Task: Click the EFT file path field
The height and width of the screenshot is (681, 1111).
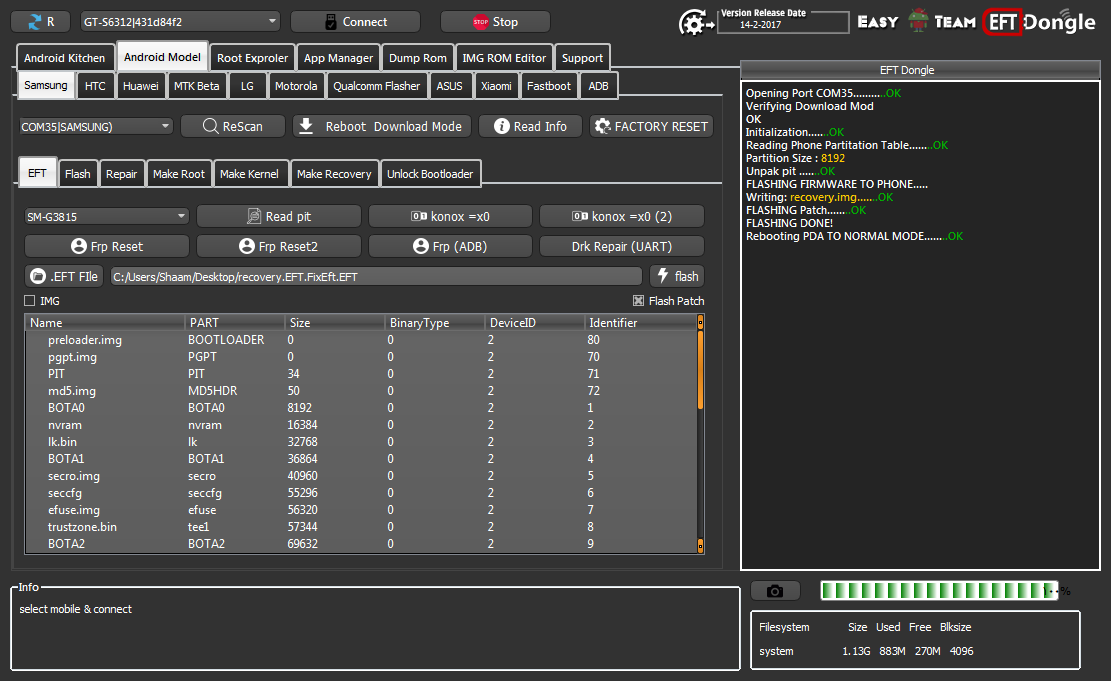Action: tap(376, 276)
